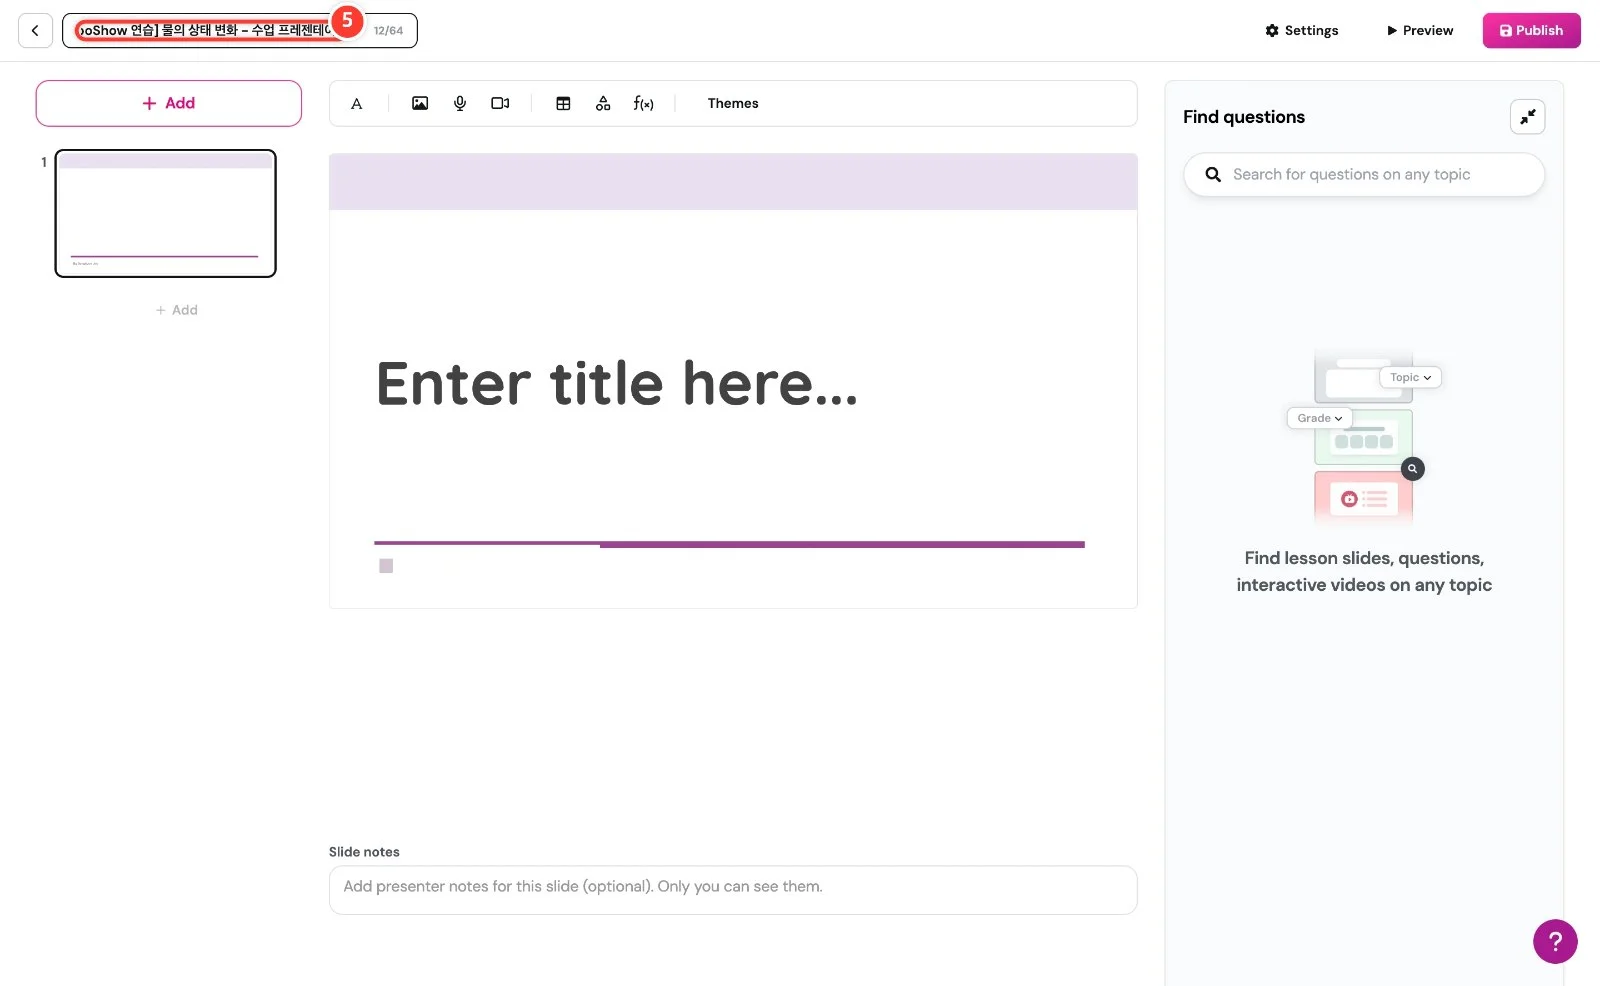
Task: Open the shapes tool icon
Action: 603,103
